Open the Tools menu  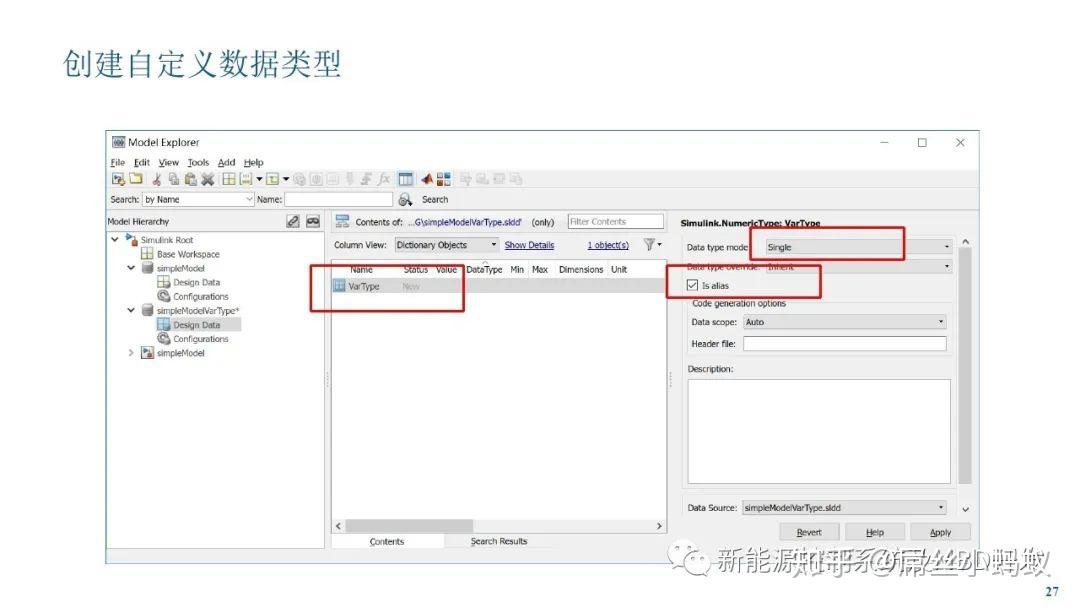(x=197, y=162)
